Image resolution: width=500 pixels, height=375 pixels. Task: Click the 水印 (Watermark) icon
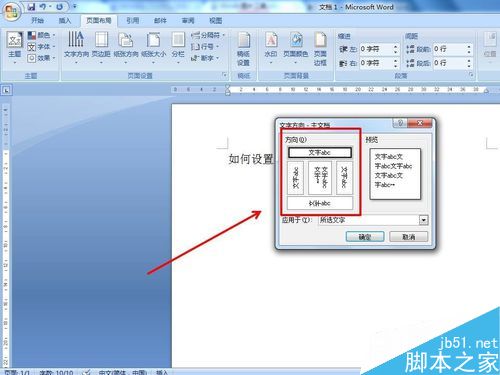(271, 47)
